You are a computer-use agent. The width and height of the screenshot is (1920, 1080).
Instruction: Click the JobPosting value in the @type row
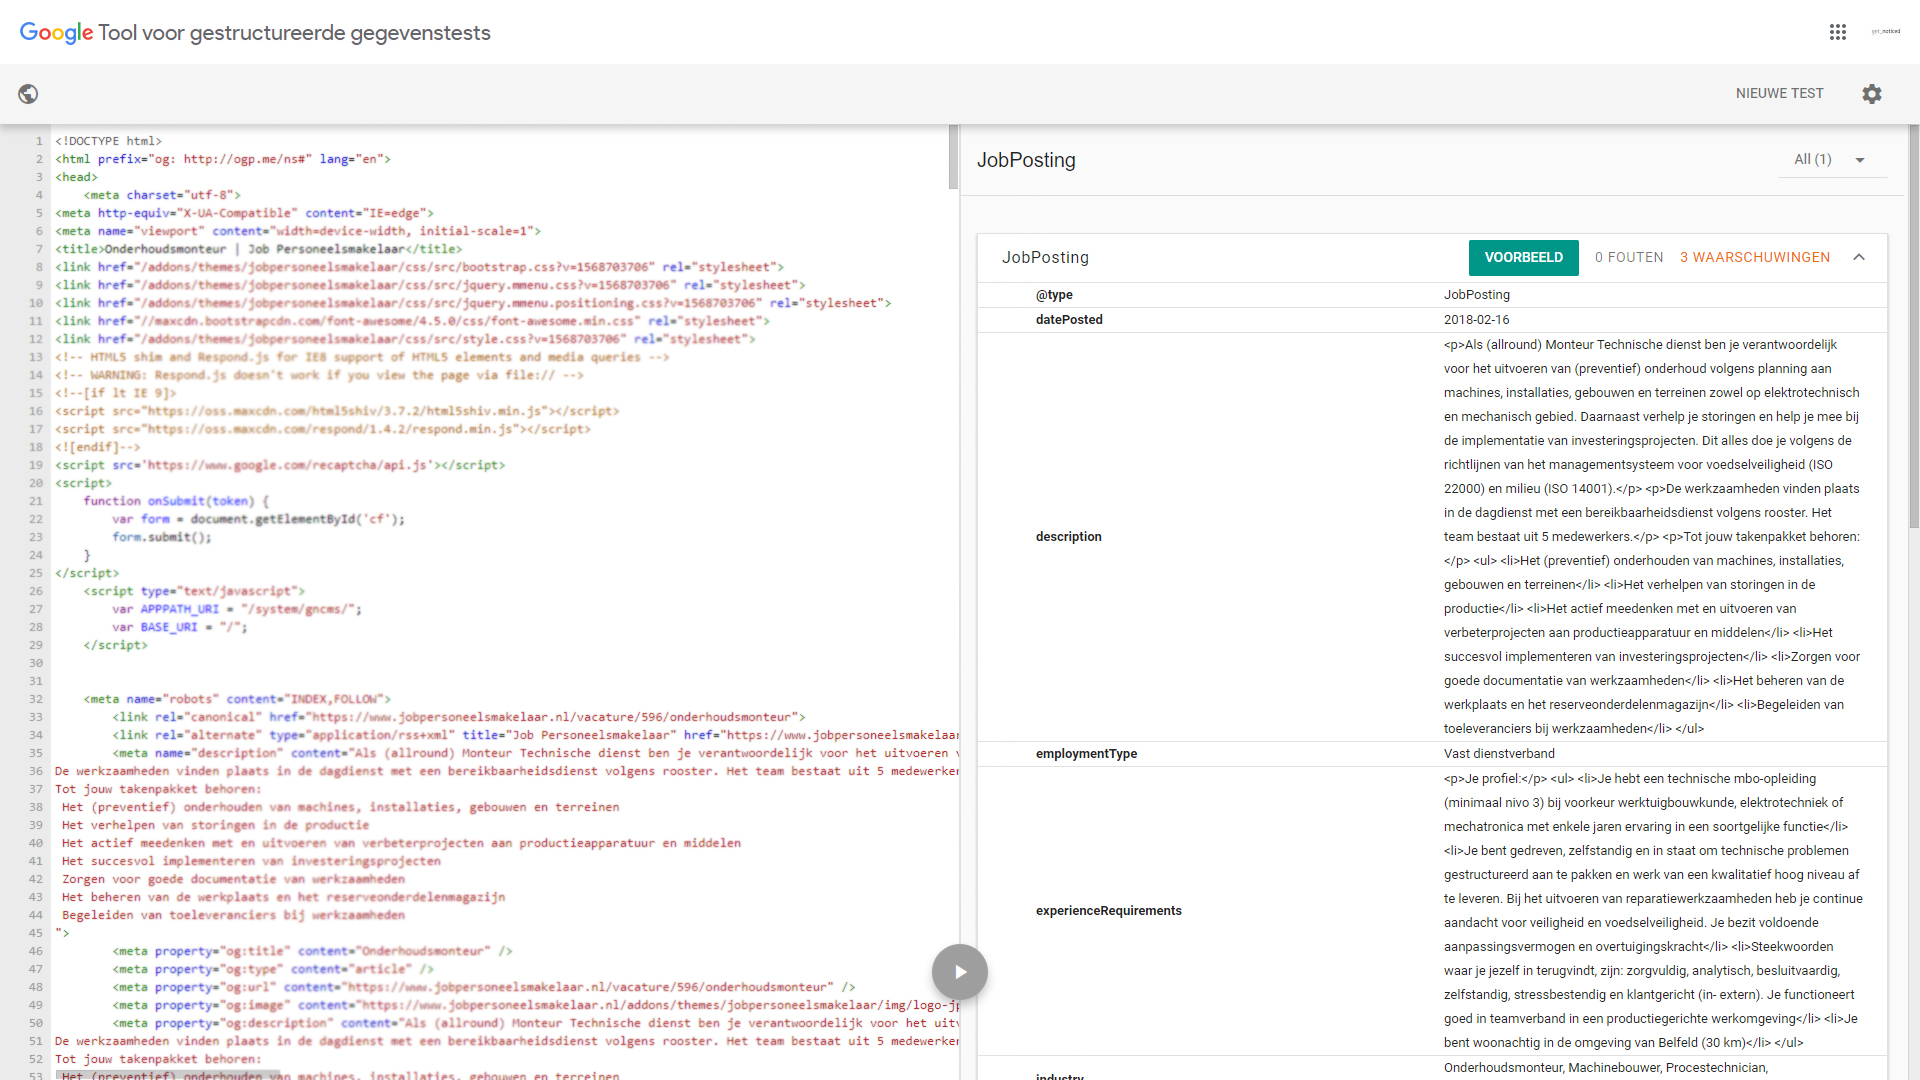point(1476,295)
